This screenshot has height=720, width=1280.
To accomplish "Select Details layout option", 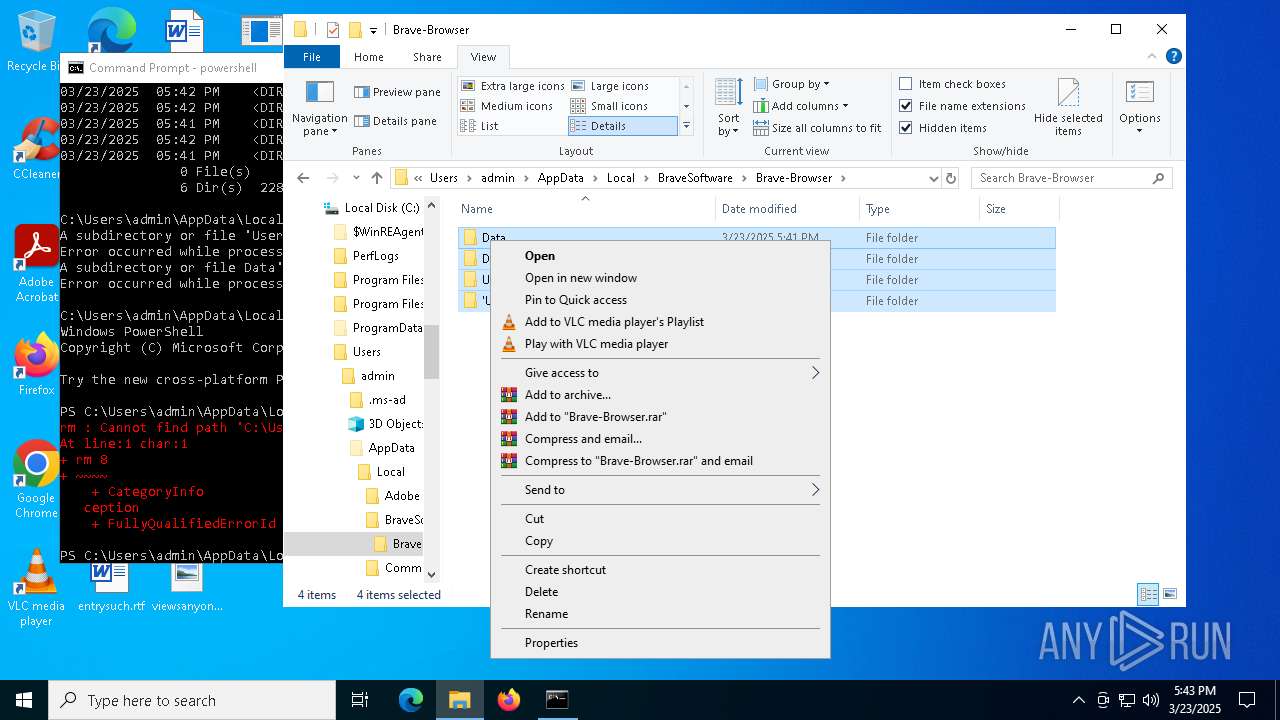I will 622,126.
